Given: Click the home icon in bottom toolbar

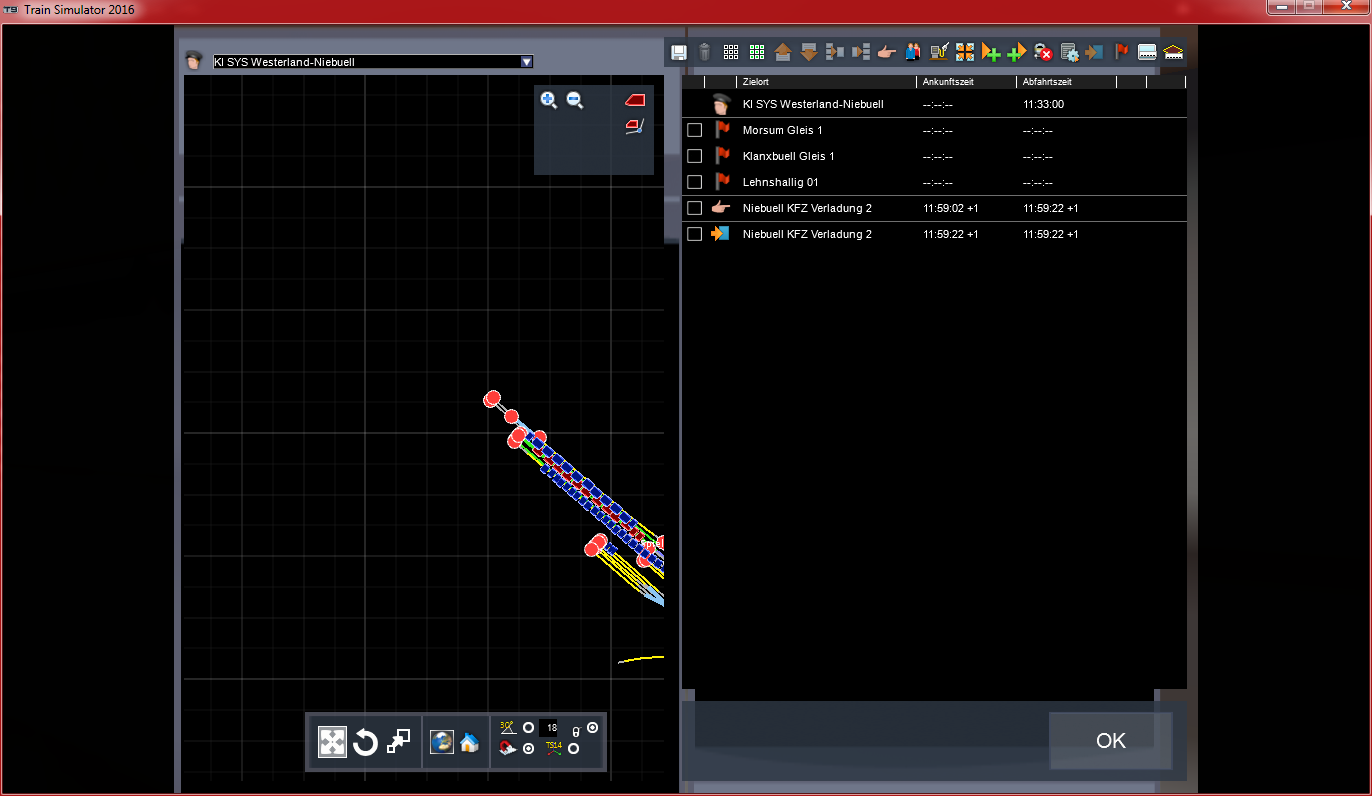Looking at the screenshot, I should pyautogui.click(x=469, y=742).
